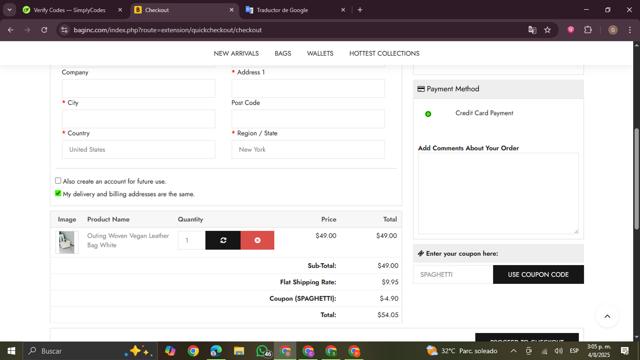Click the volume icon in system tray
This screenshot has height=360, width=640.
click(x=559, y=351)
